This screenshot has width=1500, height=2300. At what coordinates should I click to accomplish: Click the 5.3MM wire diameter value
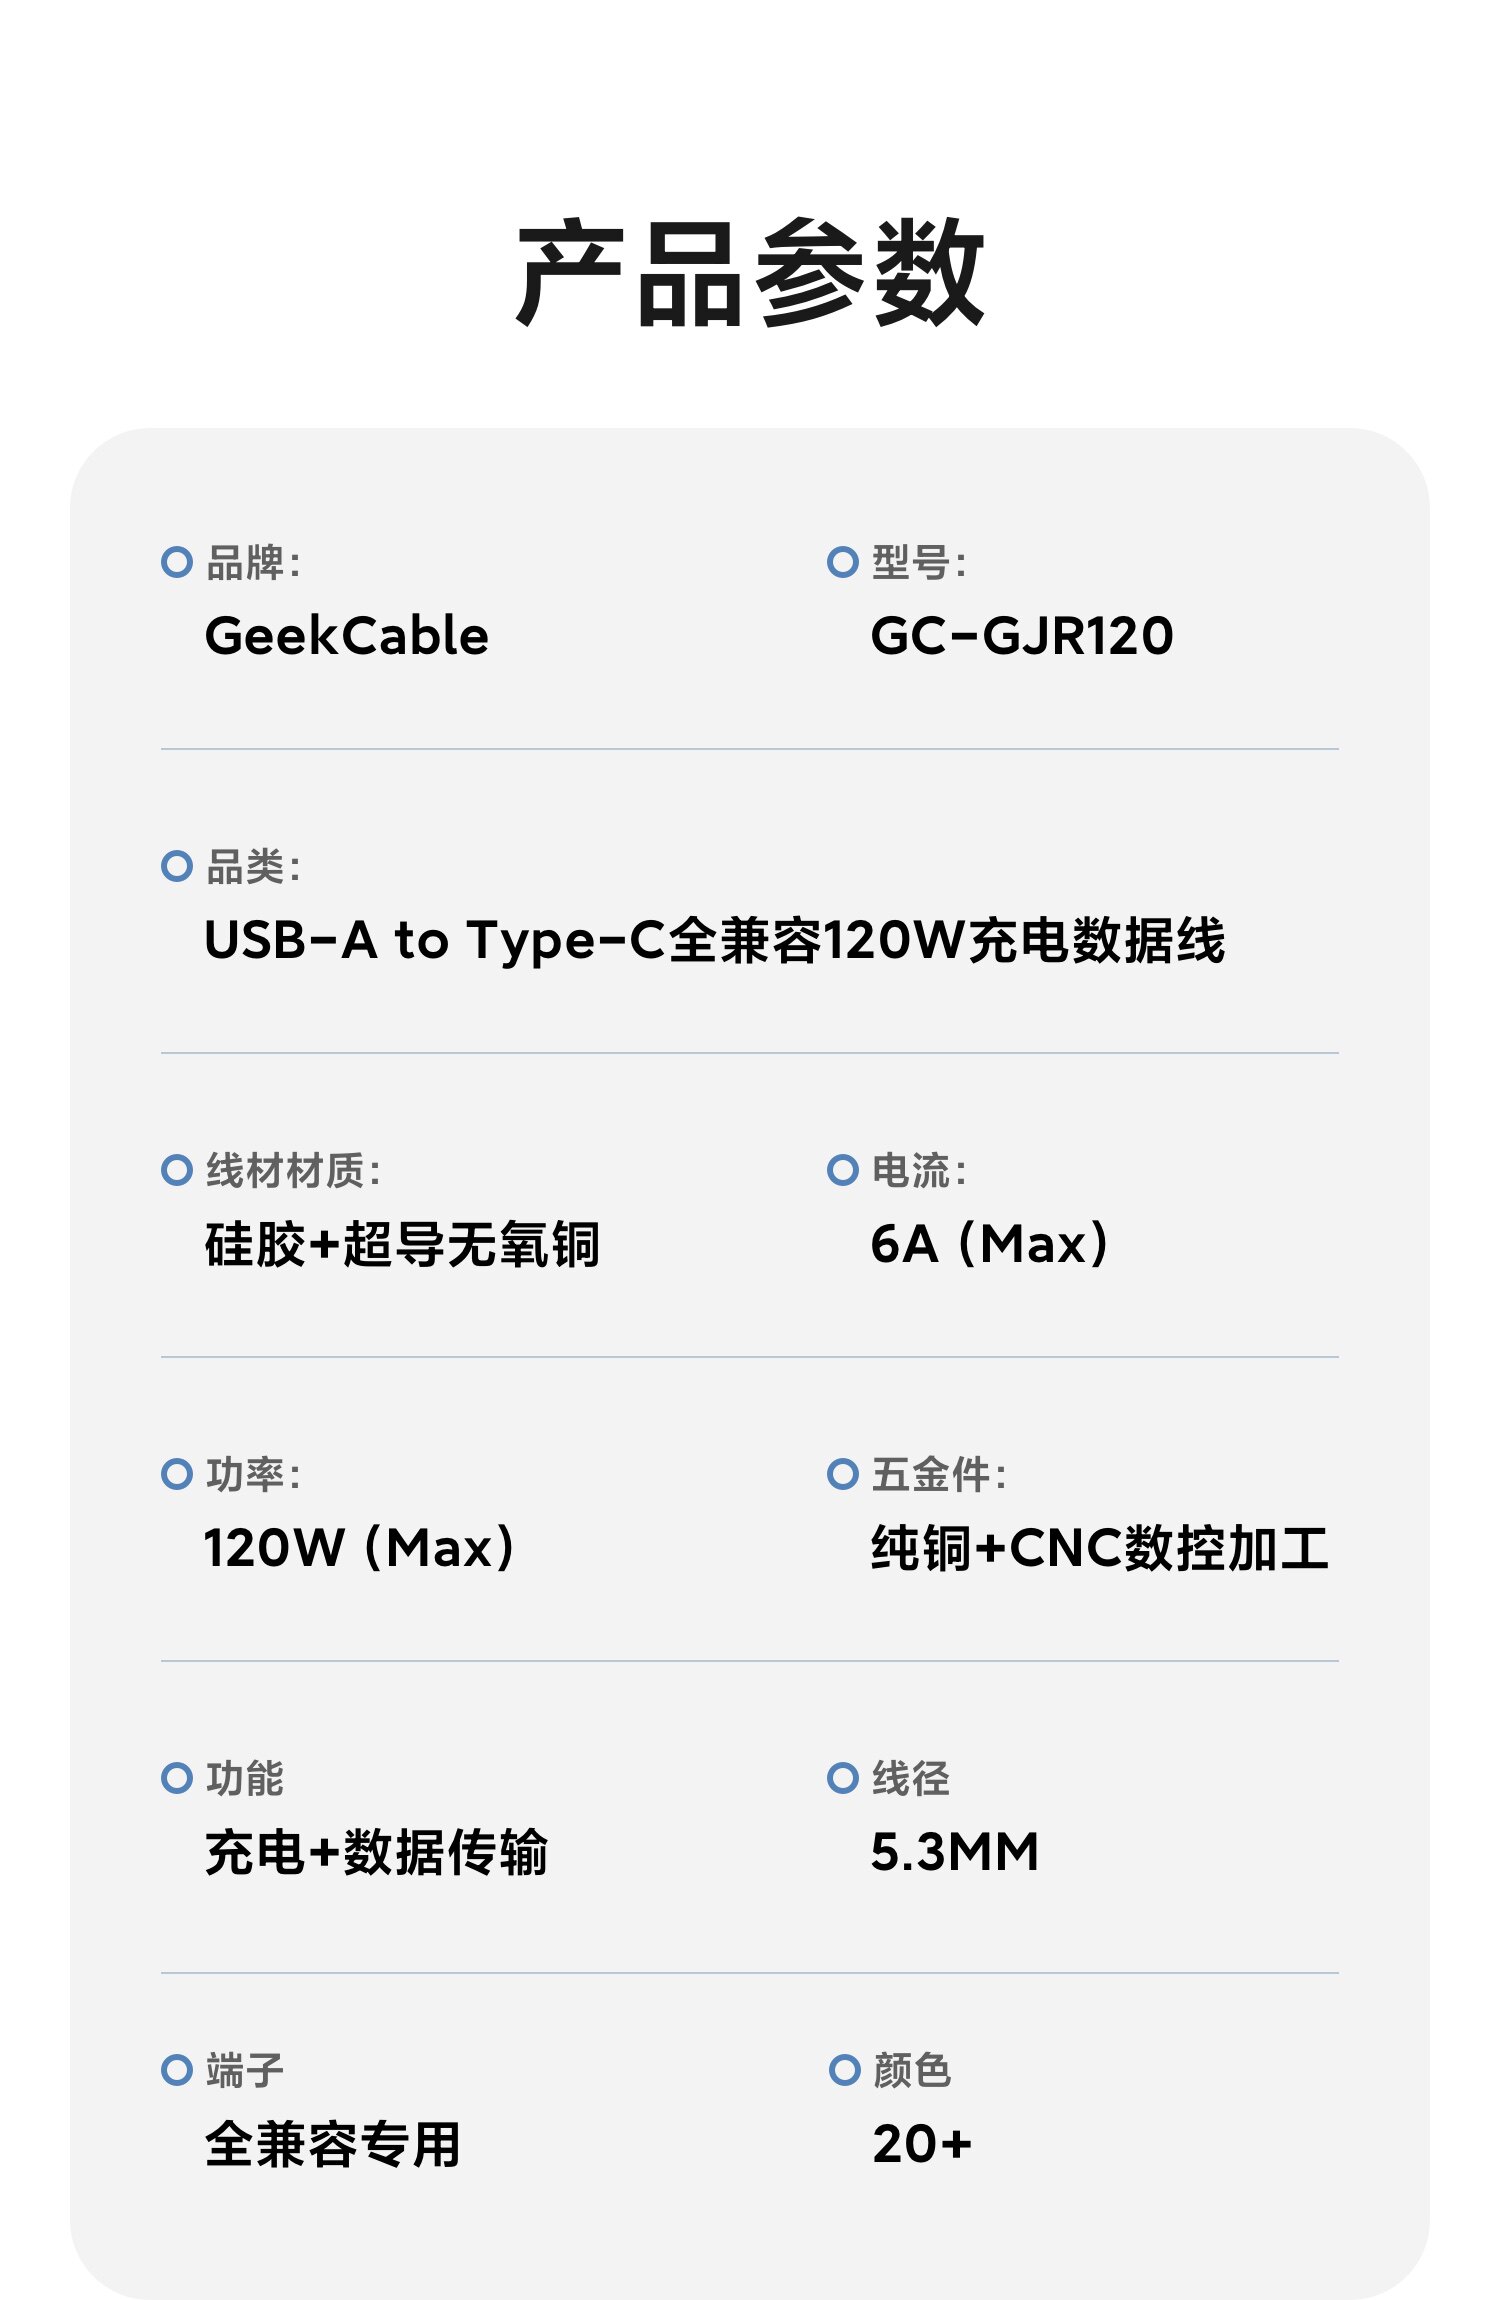pyautogui.click(x=955, y=1852)
